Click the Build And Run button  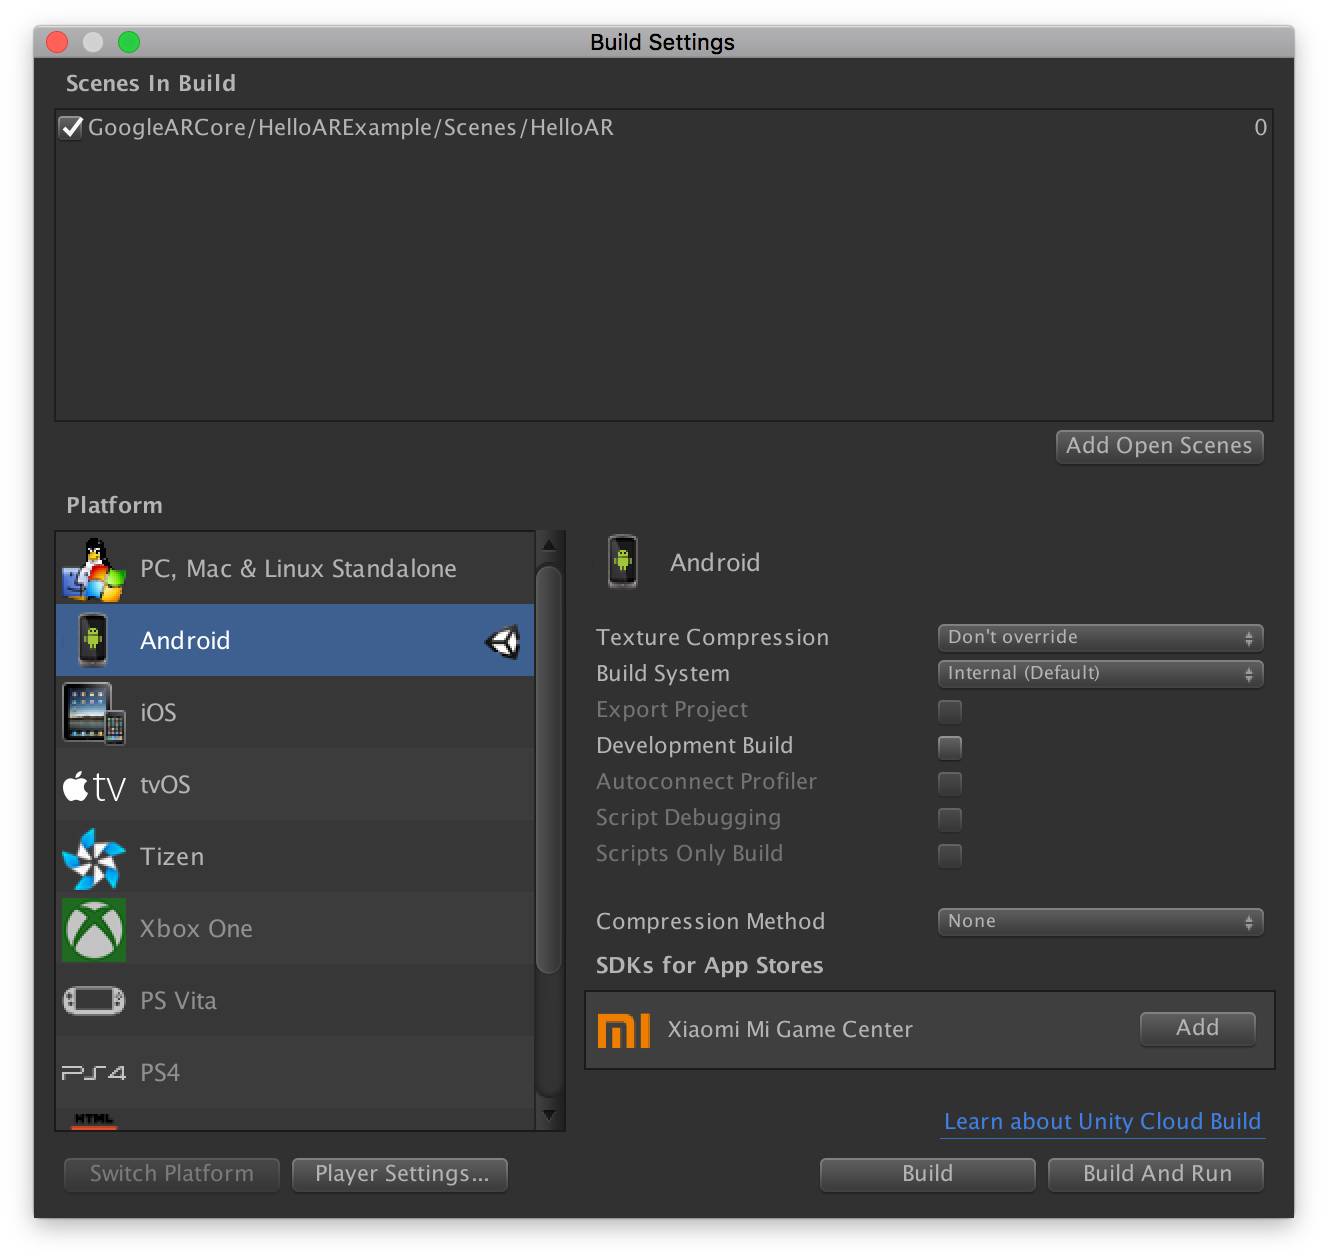tap(1157, 1174)
